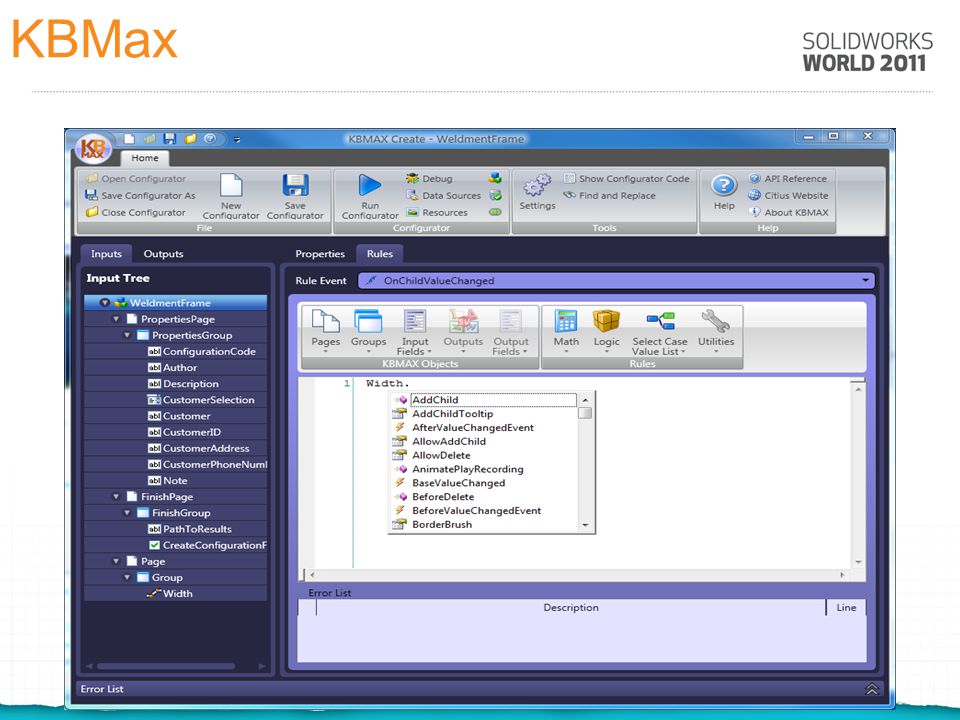
Task: Click Close Configurator
Action: point(135,212)
